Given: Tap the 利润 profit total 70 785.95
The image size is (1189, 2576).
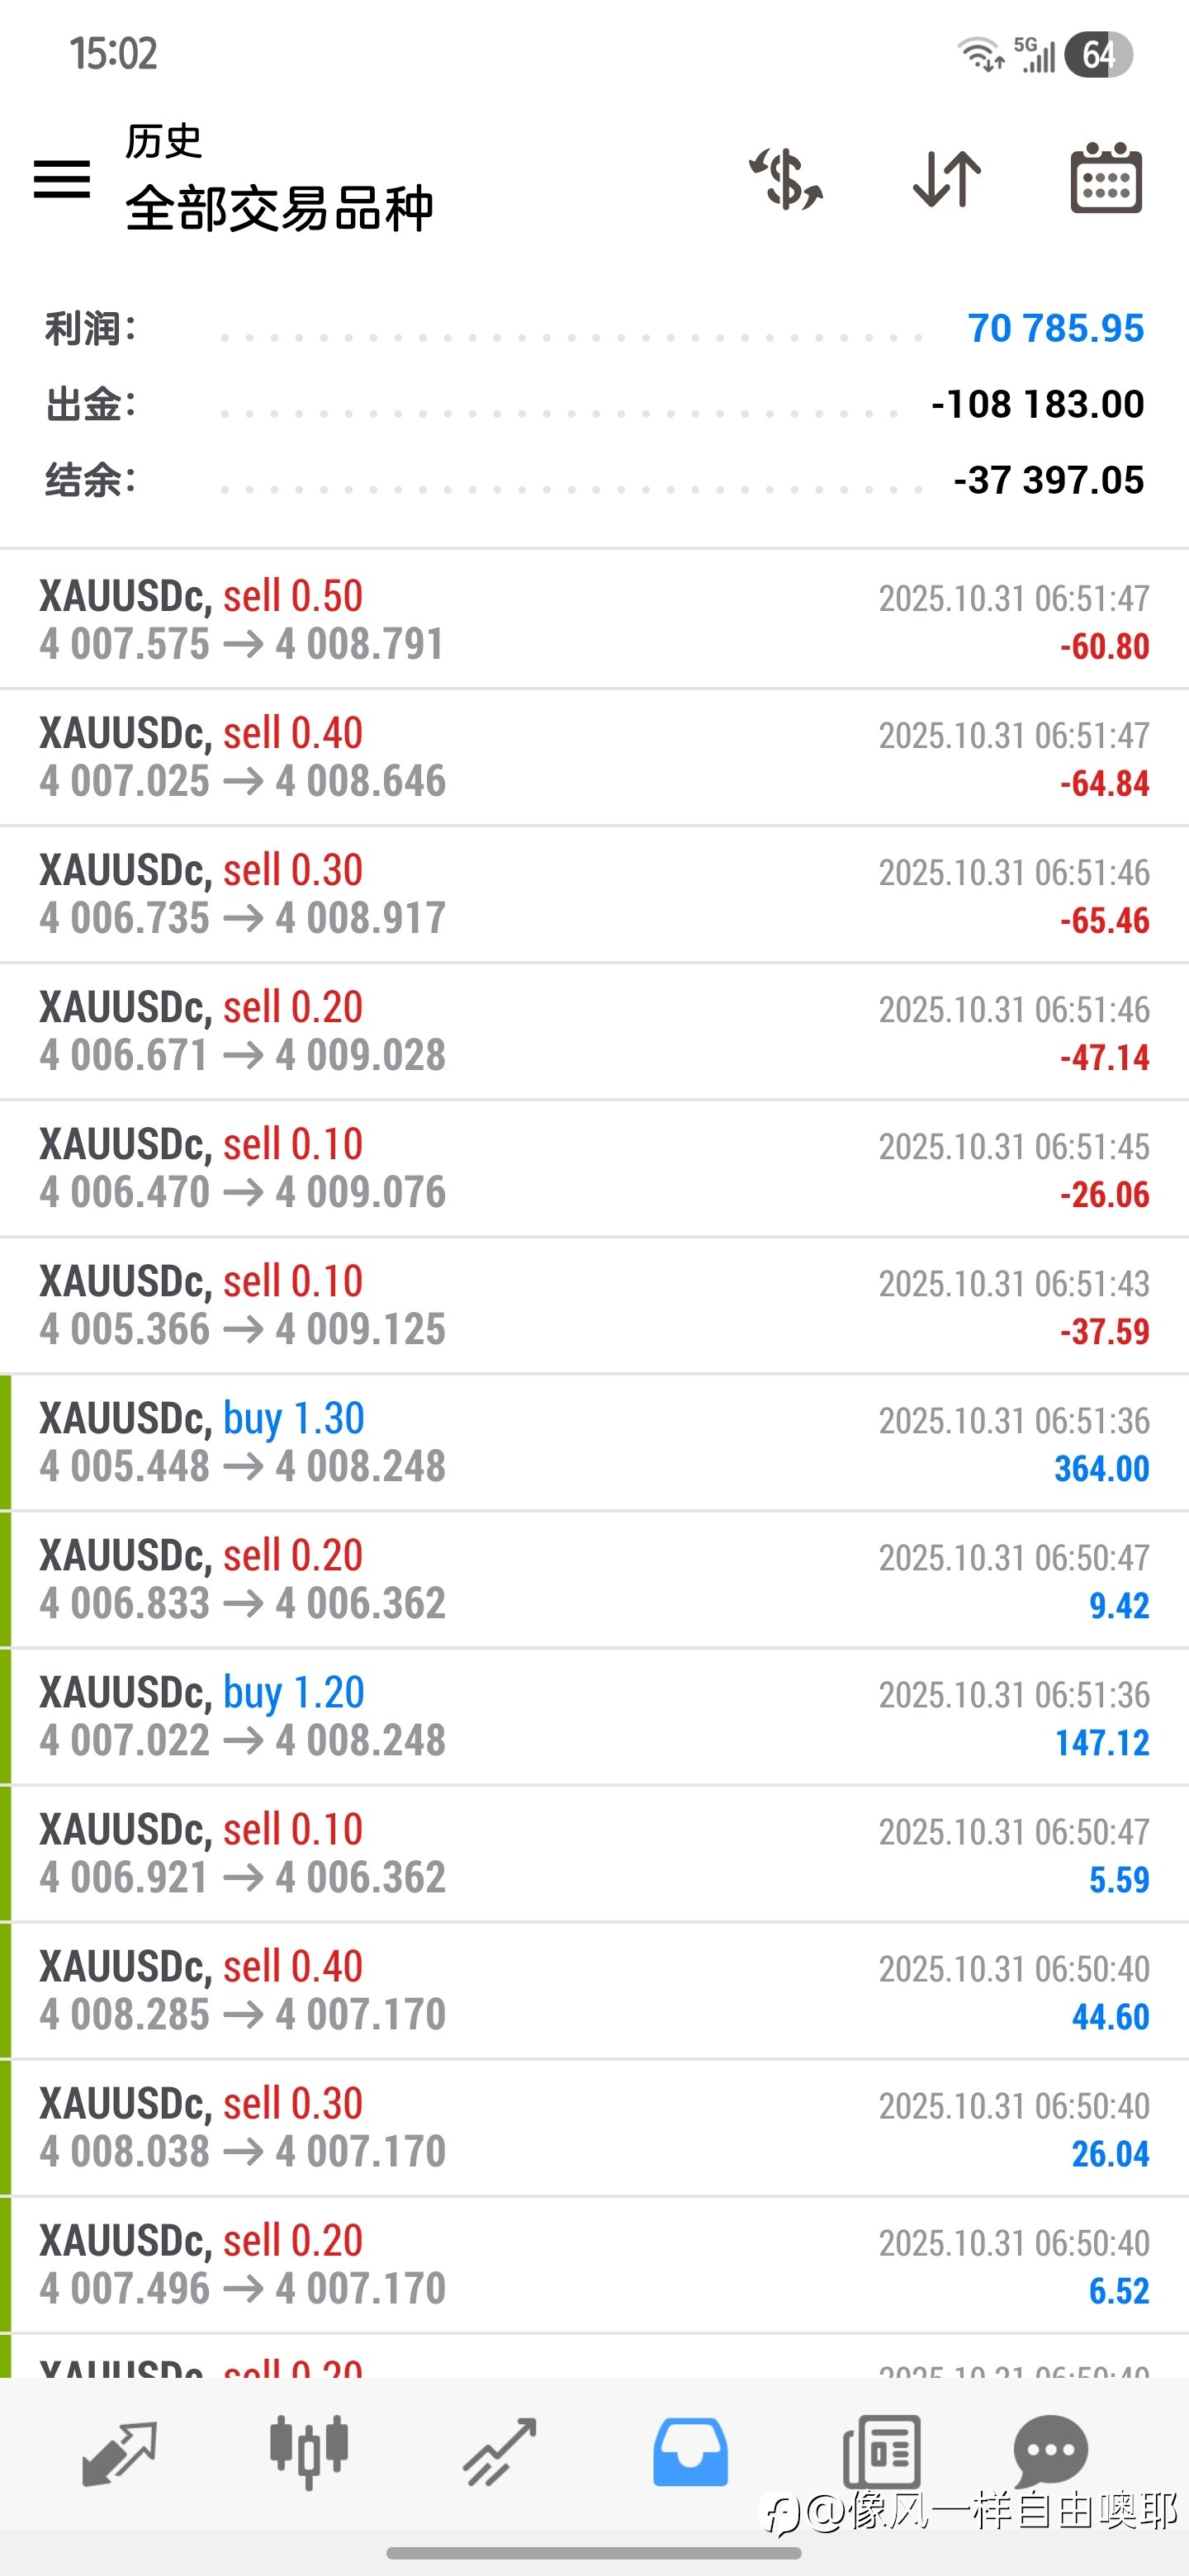Looking at the screenshot, I should coord(1055,328).
